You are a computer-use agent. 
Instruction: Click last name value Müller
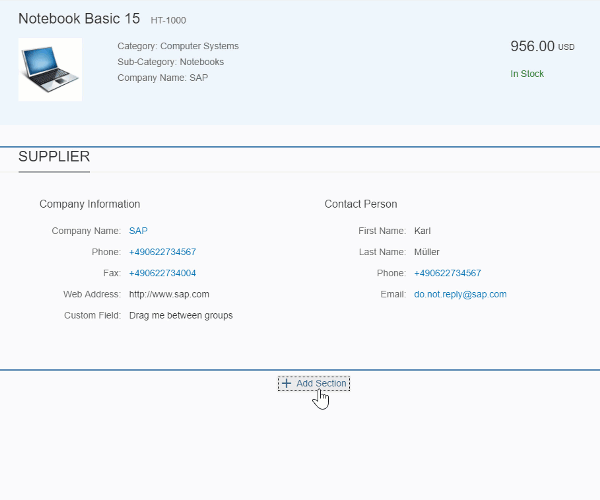coord(427,252)
